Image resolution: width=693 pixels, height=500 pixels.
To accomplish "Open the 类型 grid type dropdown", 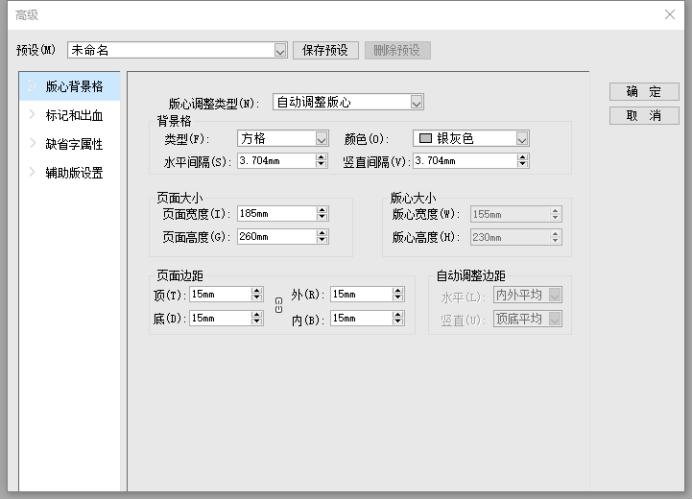I will click(x=321, y=139).
